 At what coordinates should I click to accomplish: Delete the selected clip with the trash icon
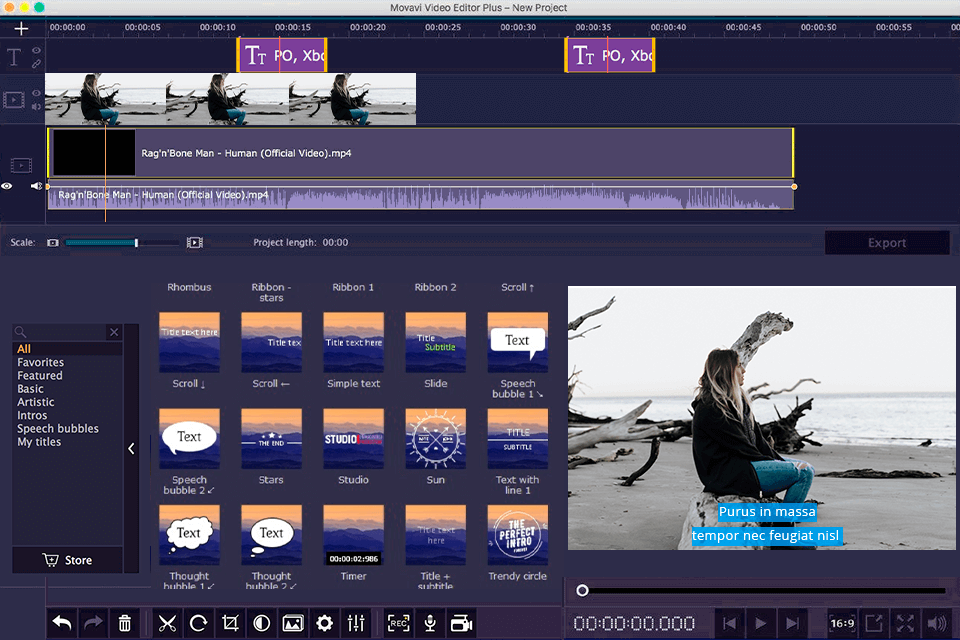click(124, 623)
